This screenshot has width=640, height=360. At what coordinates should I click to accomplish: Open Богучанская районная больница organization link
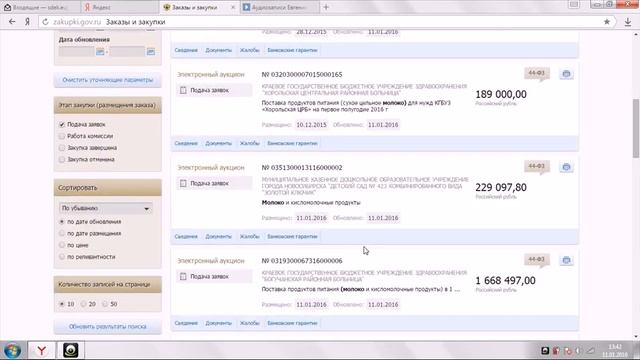(364, 276)
